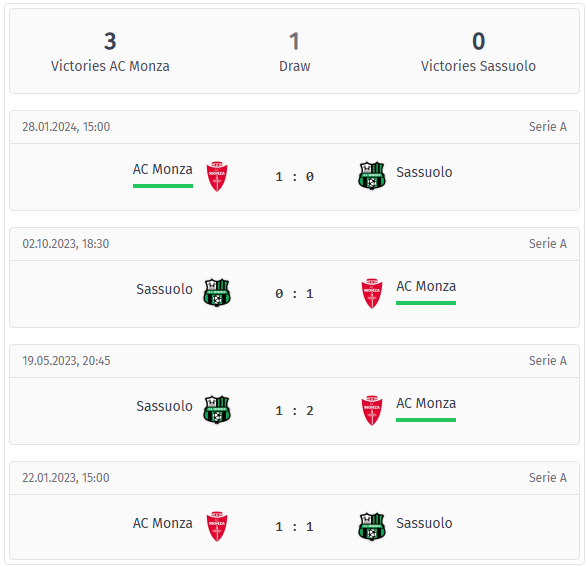This screenshot has height=567, width=587.
Task: Open the 1 : 2 match score
Action: (x=294, y=411)
